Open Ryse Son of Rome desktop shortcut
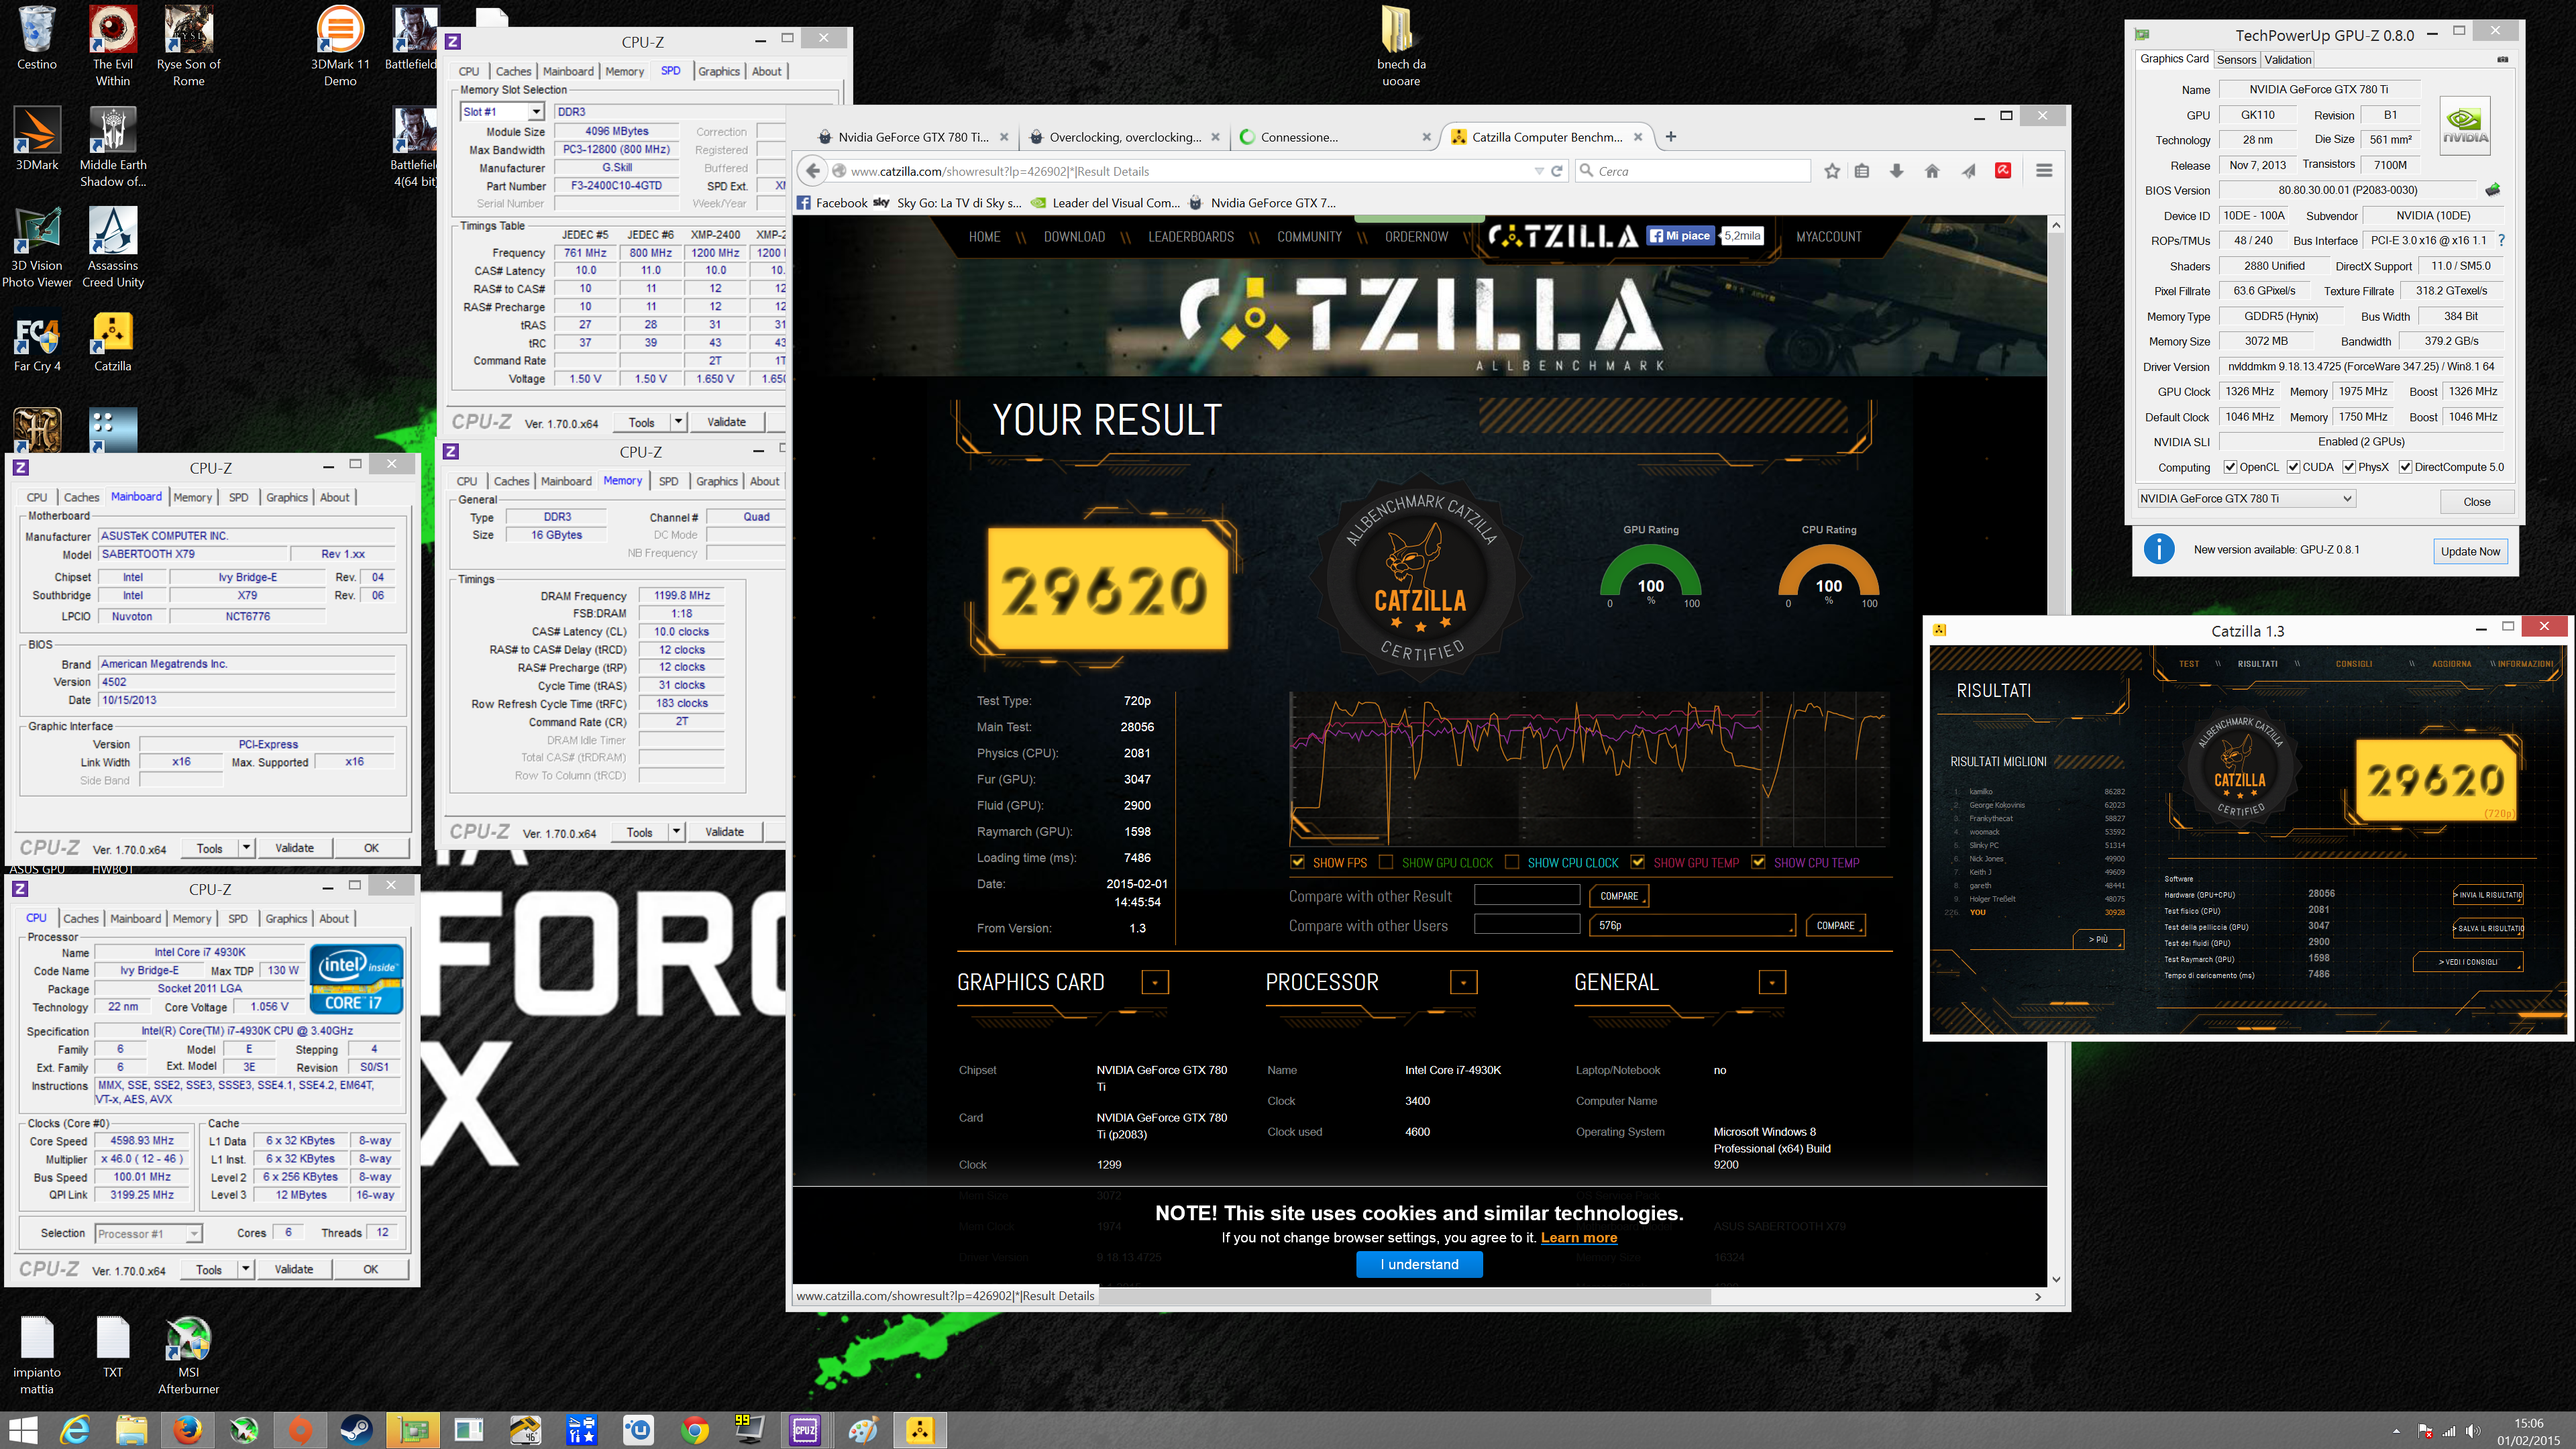This screenshot has width=2576, height=1449. (188, 45)
